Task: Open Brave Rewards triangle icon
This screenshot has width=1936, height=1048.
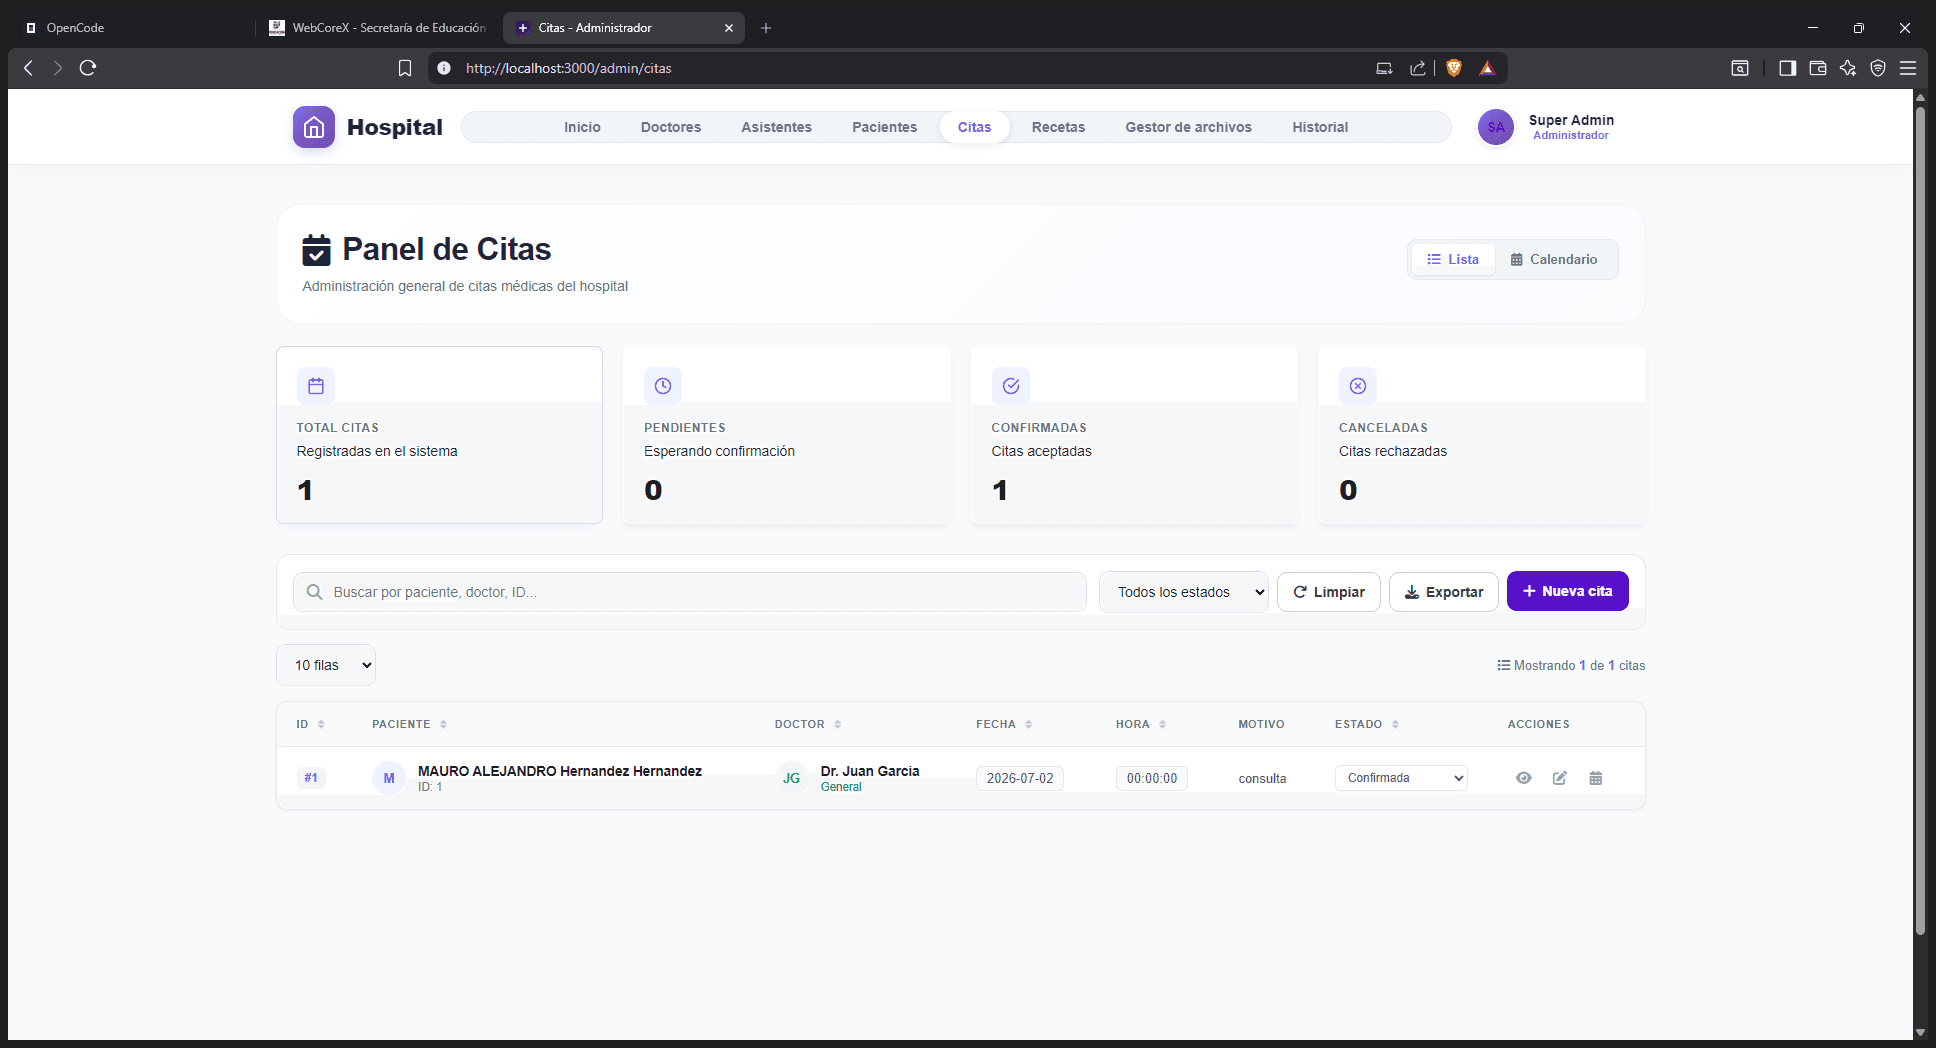Action: pyautogui.click(x=1487, y=68)
